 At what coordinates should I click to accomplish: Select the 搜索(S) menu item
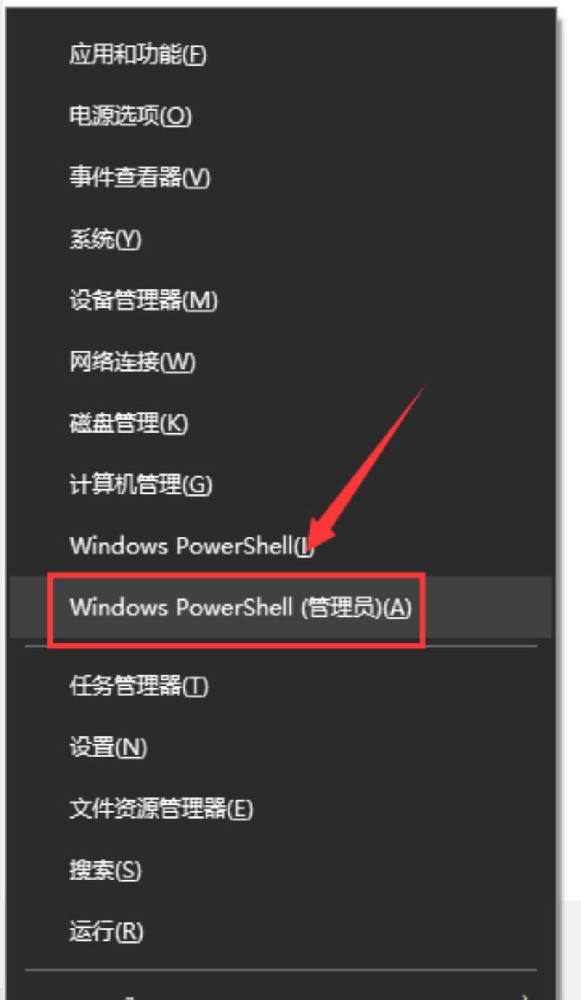(x=281, y=870)
